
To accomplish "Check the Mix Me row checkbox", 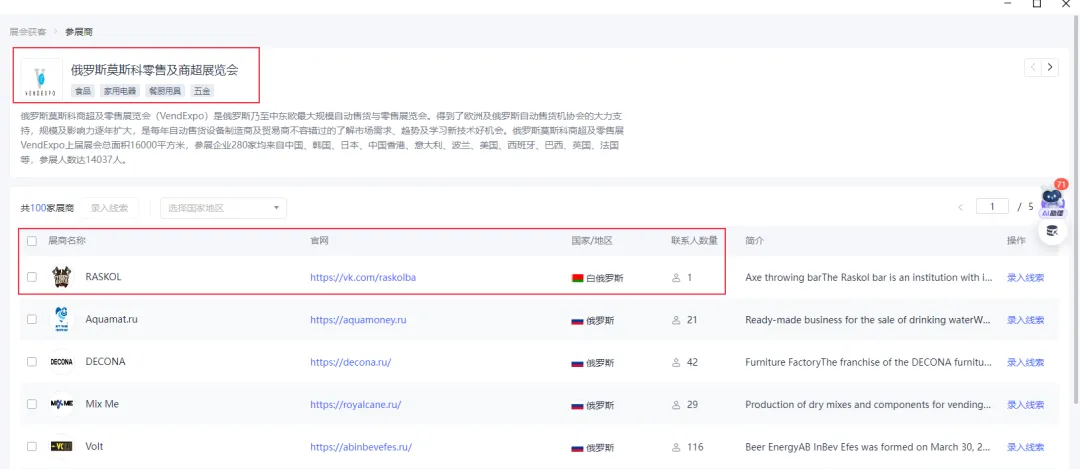I will [32, 404].
